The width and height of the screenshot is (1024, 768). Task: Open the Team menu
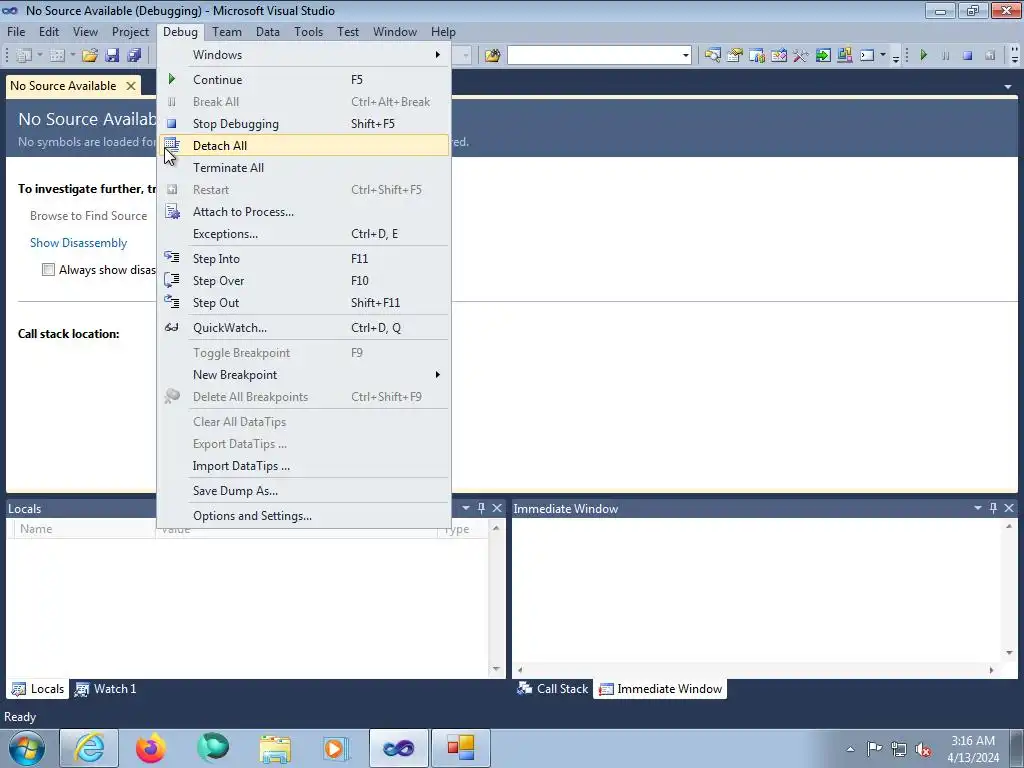point(227,31)
